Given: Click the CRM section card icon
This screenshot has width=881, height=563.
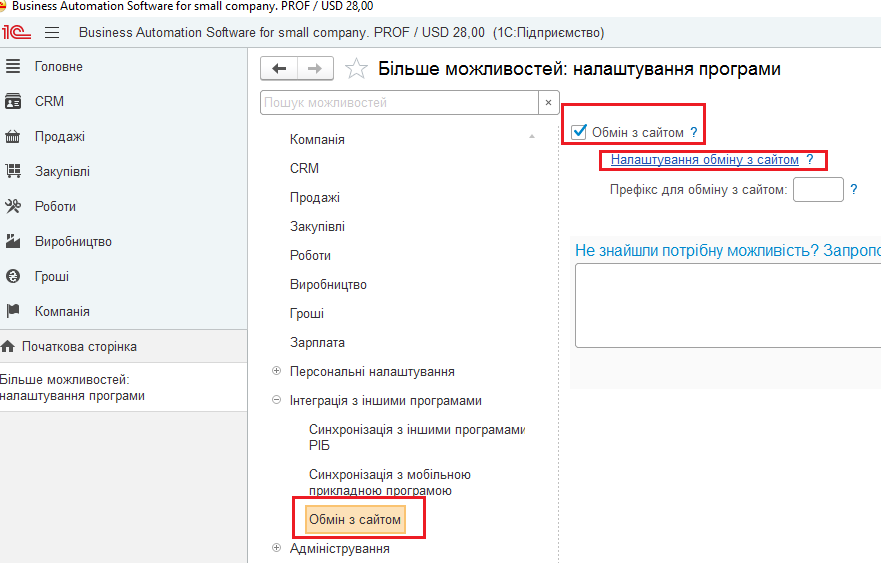Looking at the screenshot, I should (13, 102).
